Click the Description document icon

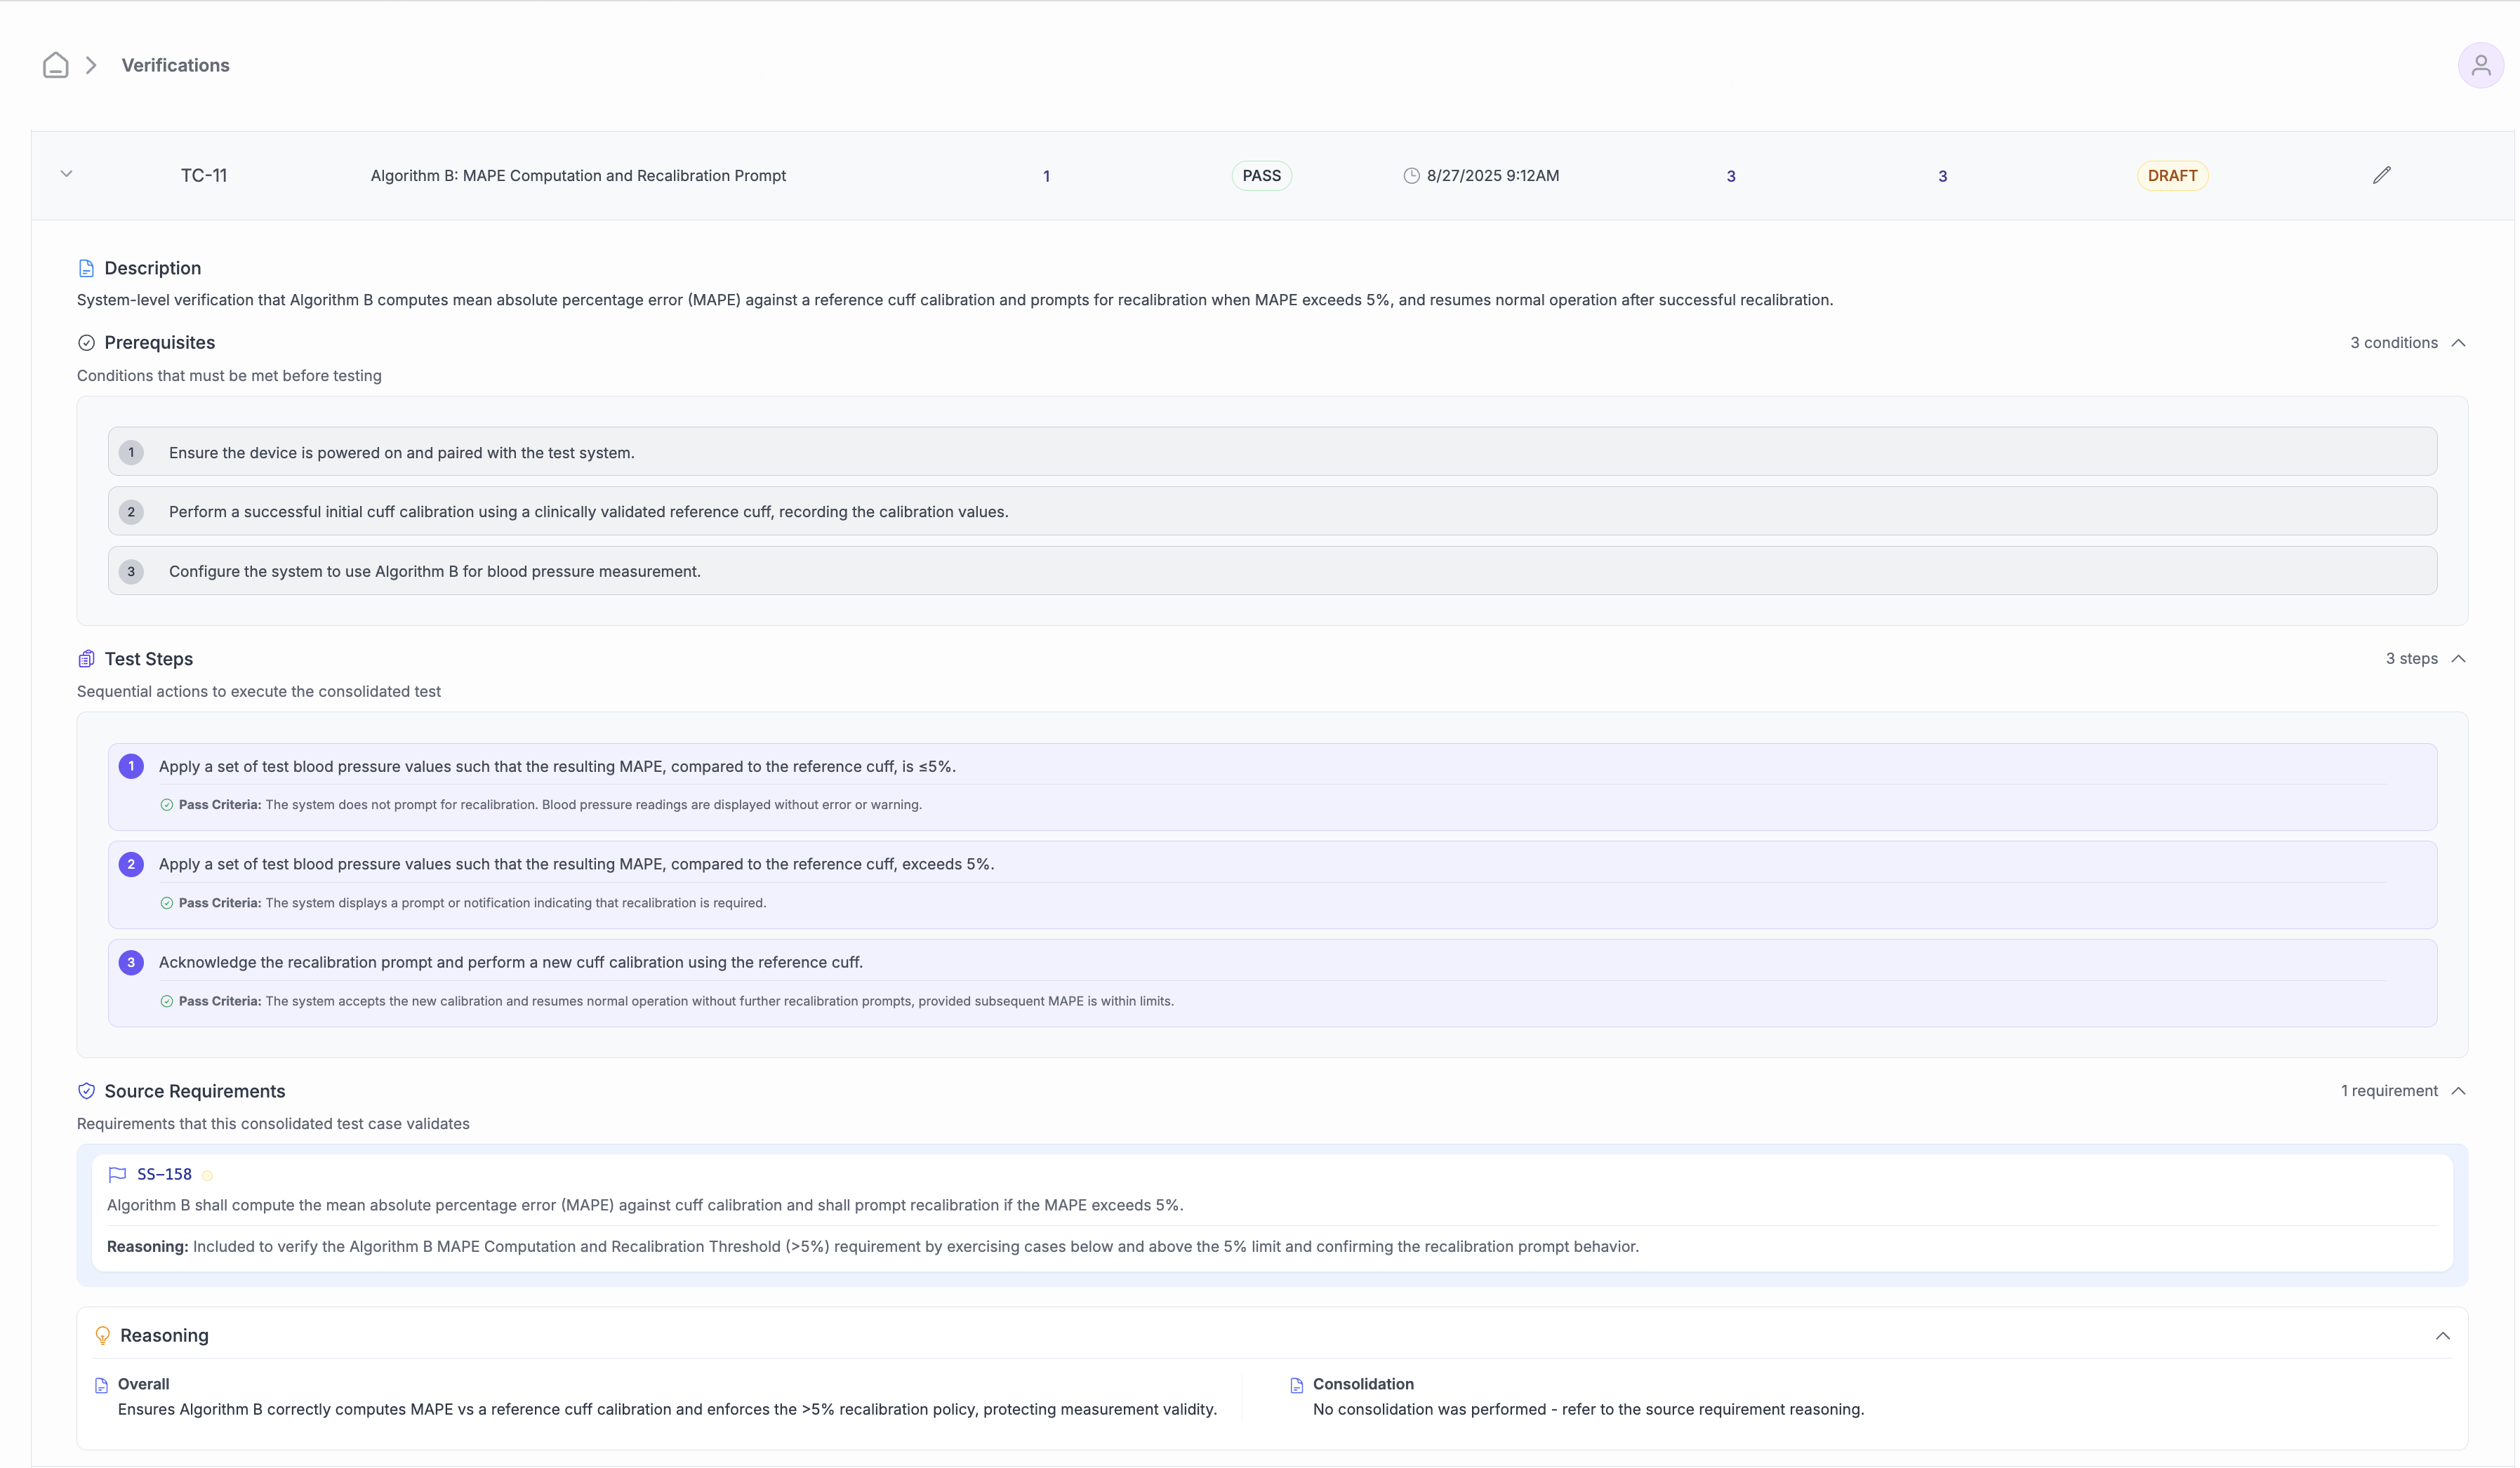(86, 267)
